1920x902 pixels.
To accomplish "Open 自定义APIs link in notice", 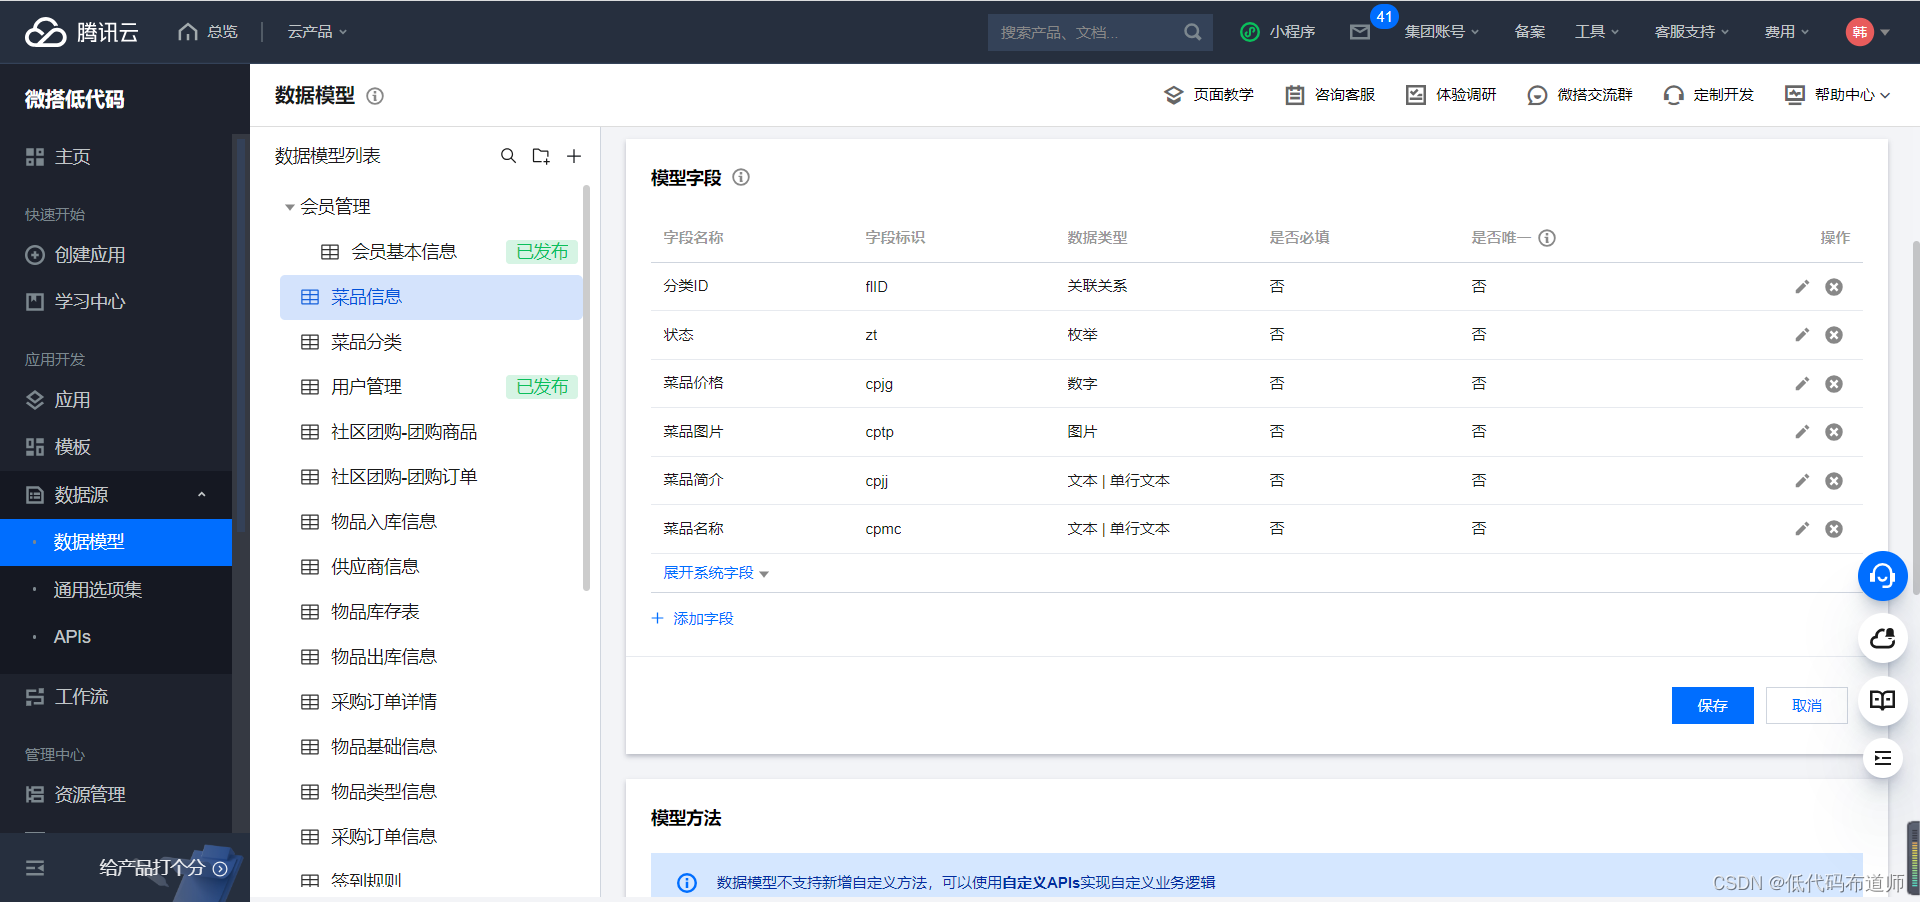I will [1041, 883].
